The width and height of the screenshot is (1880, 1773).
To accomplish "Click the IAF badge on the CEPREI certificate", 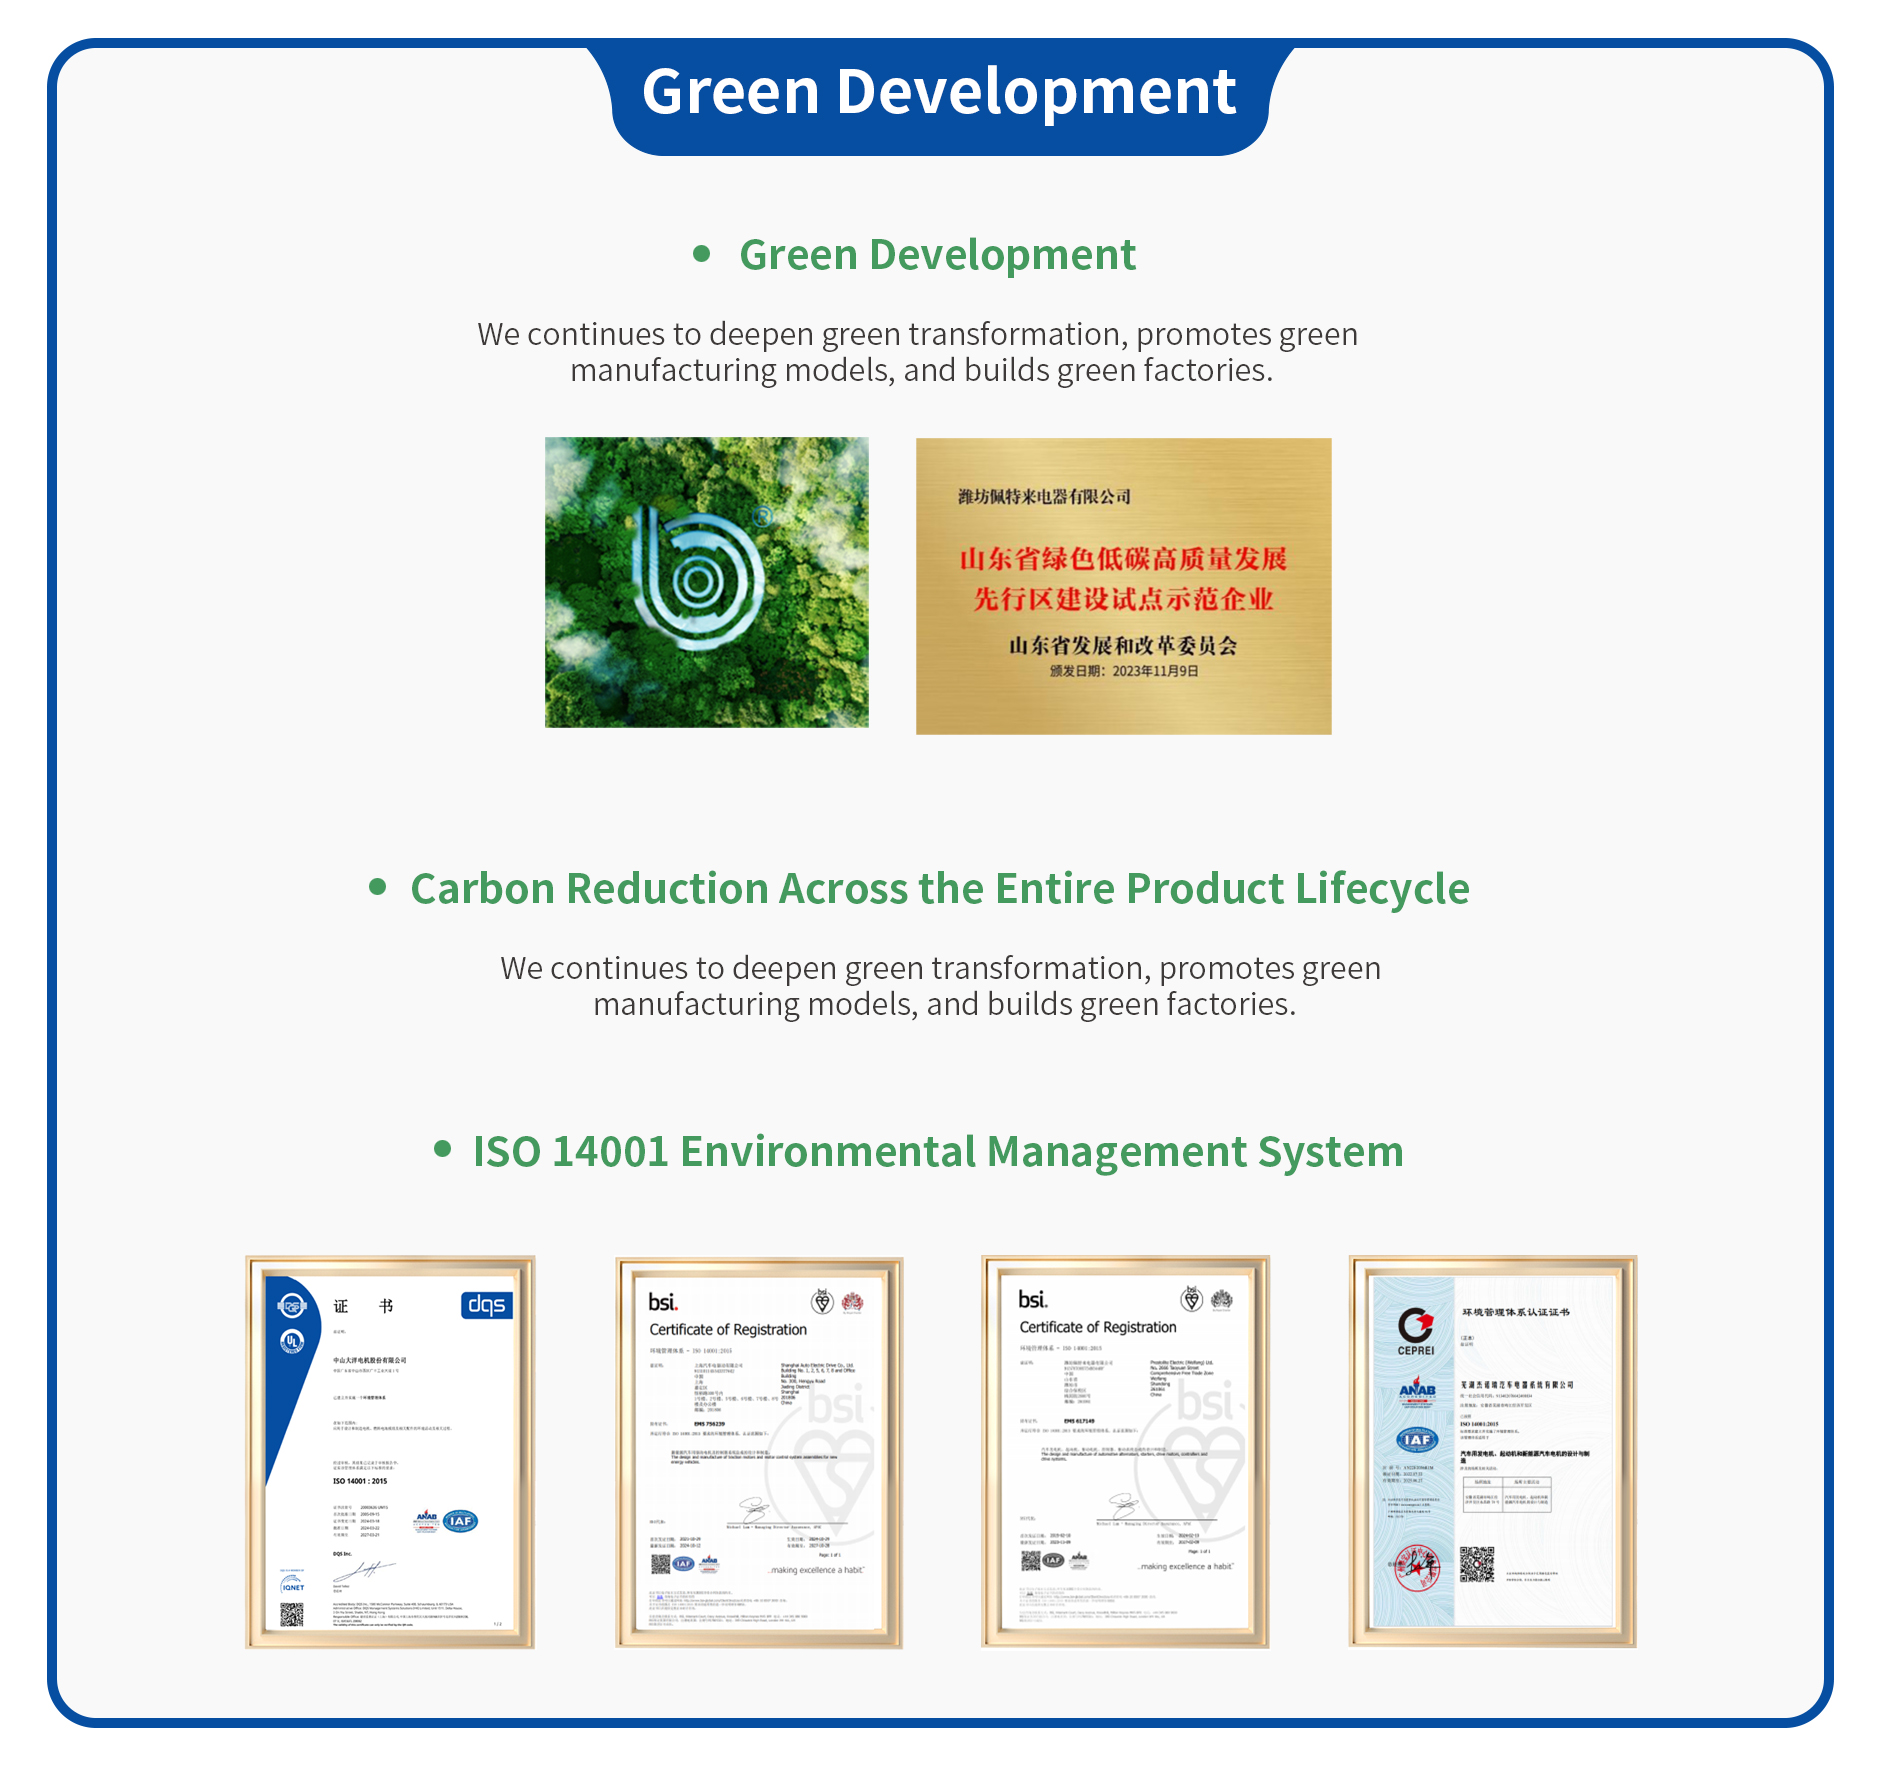I will click(x=1417, y=1440).
